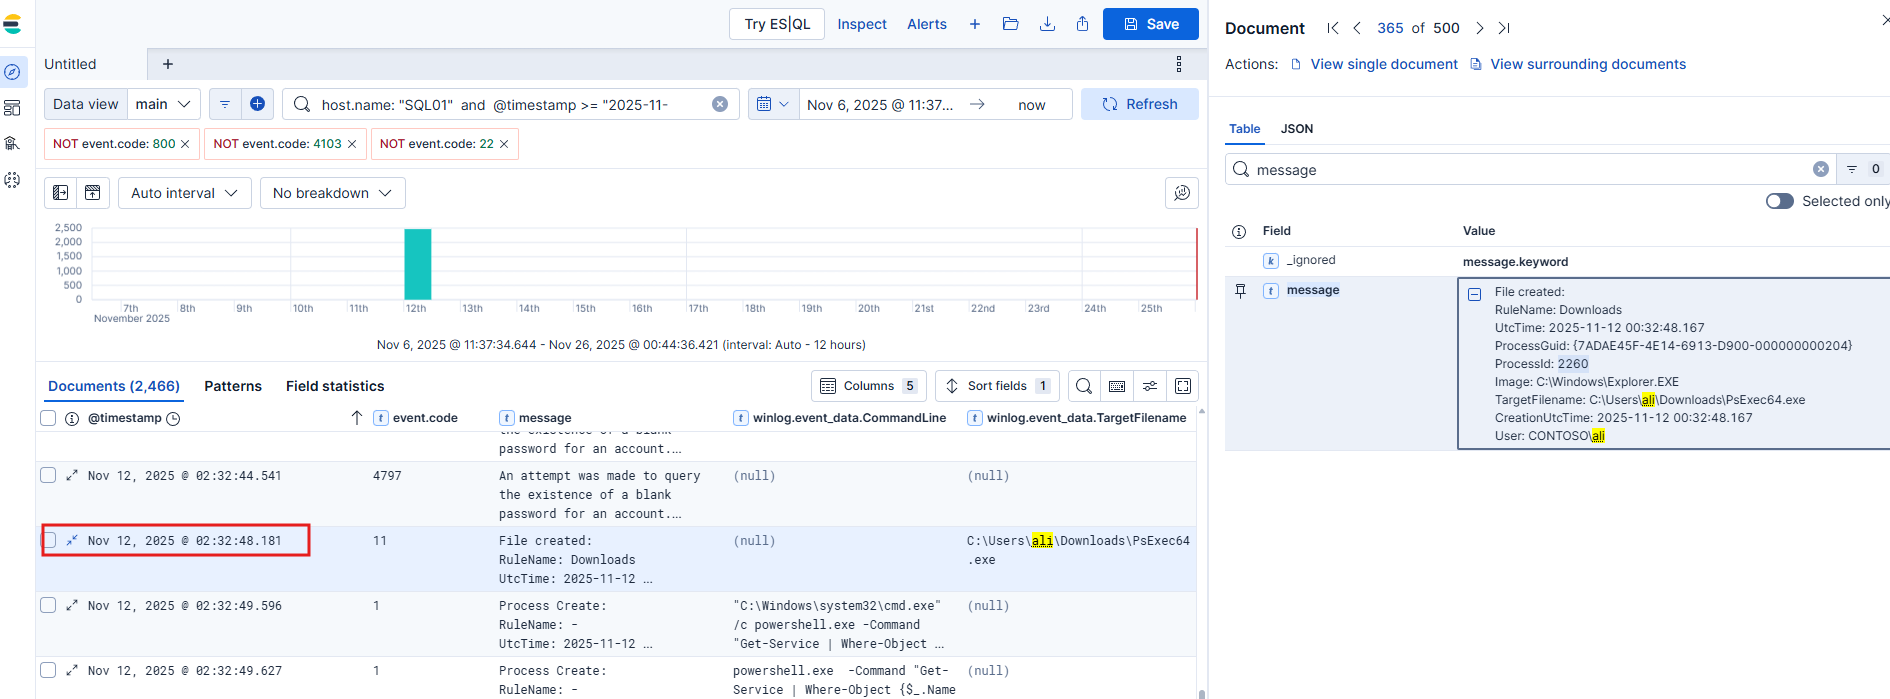Click the add filter plus icon
Viewport: 1890px width, 699px height.
tap(257, 104)
